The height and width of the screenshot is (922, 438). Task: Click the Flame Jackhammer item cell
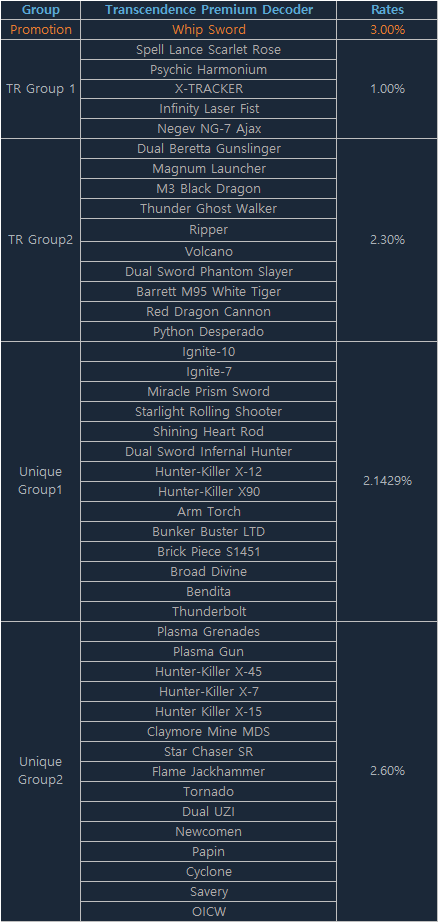[209, 771]
